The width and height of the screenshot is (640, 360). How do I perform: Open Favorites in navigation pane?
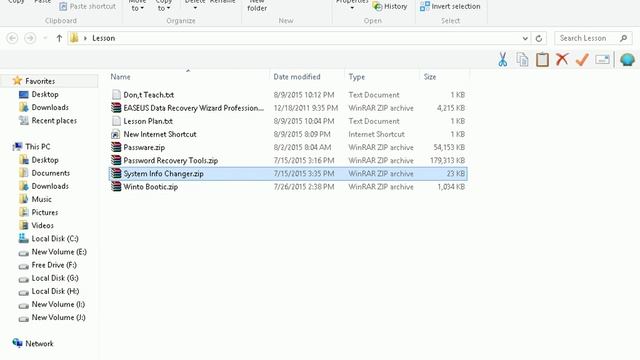point(40,81)
